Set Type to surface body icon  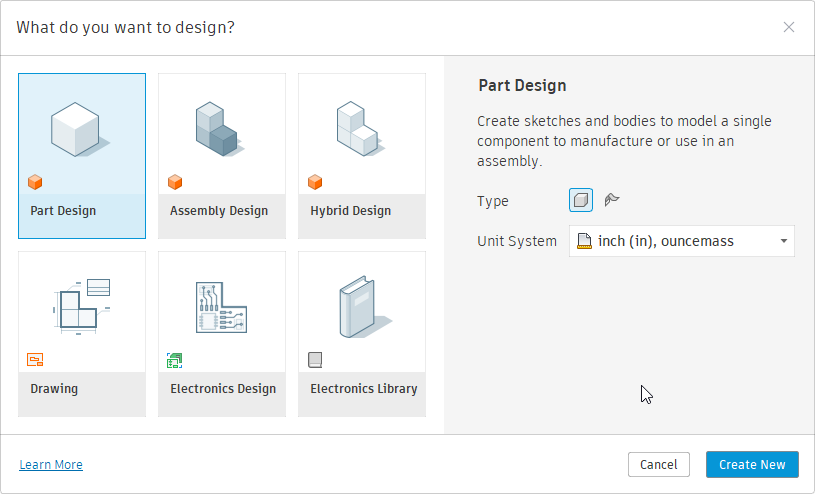tap(612, 200)
